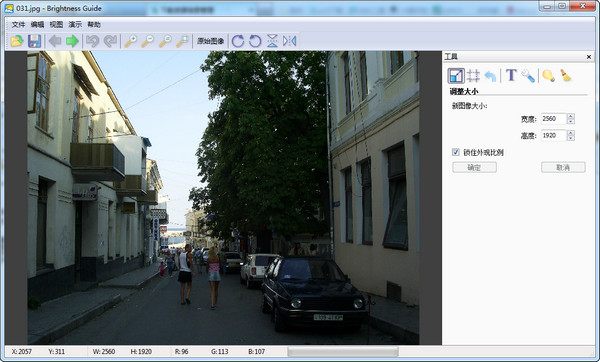Viewport: 600px width, 362px height.
Task: Decrease height with the down stepper arrow
Action: click(x=571, y=138)
